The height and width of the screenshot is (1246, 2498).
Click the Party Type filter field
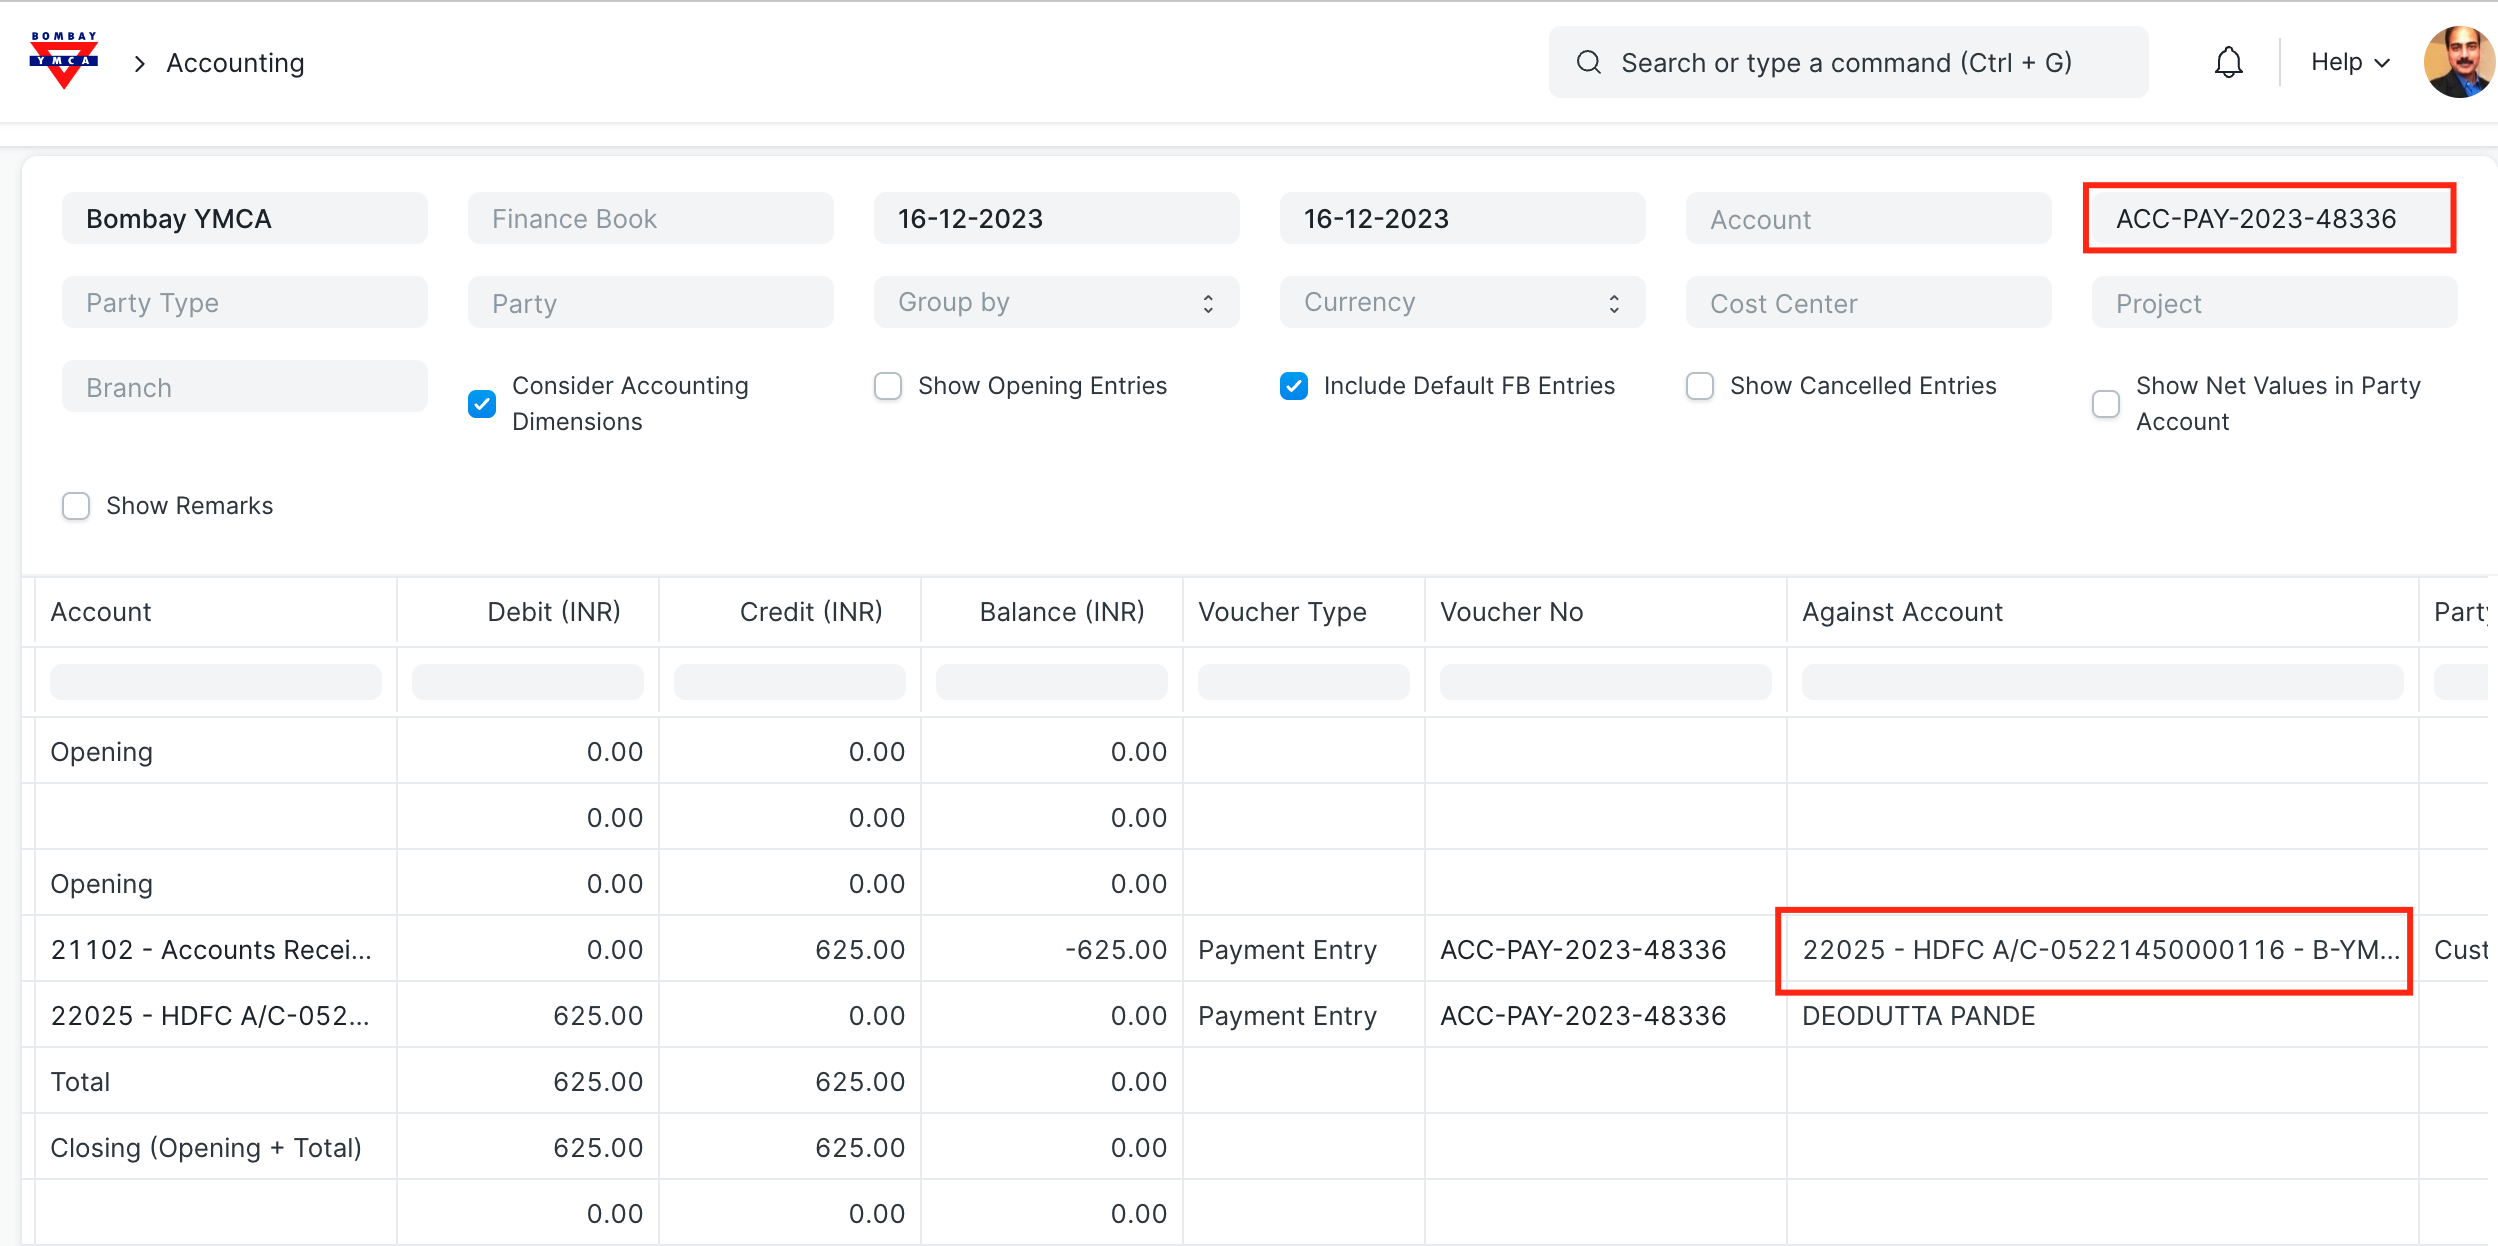tap(244, 302)
